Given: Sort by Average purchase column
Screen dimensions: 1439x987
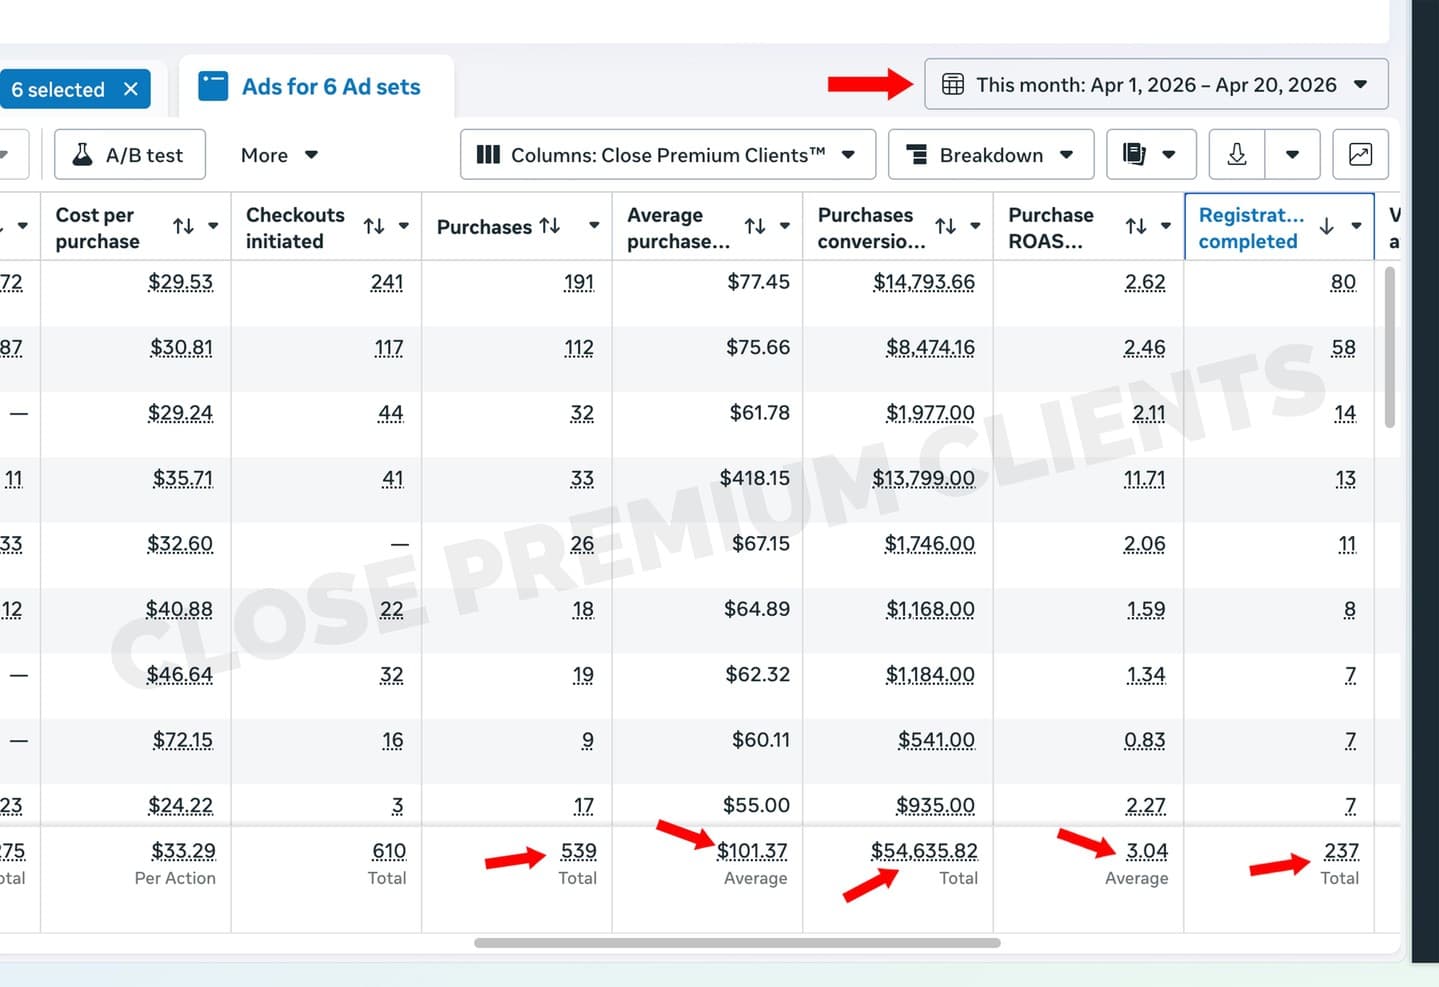Looking at the screenshot, I should point(755,227).
